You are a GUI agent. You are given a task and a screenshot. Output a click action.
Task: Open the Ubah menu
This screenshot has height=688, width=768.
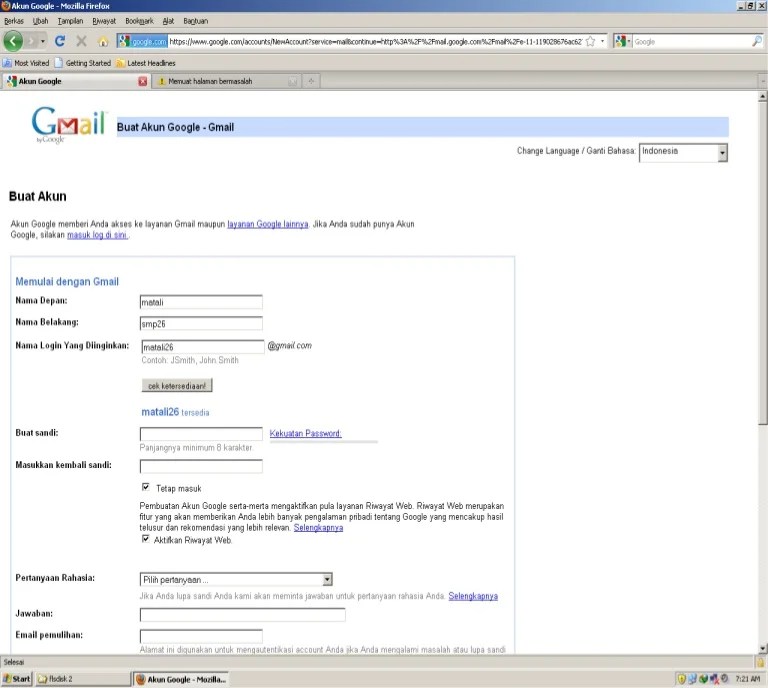[x=40, y=21]
